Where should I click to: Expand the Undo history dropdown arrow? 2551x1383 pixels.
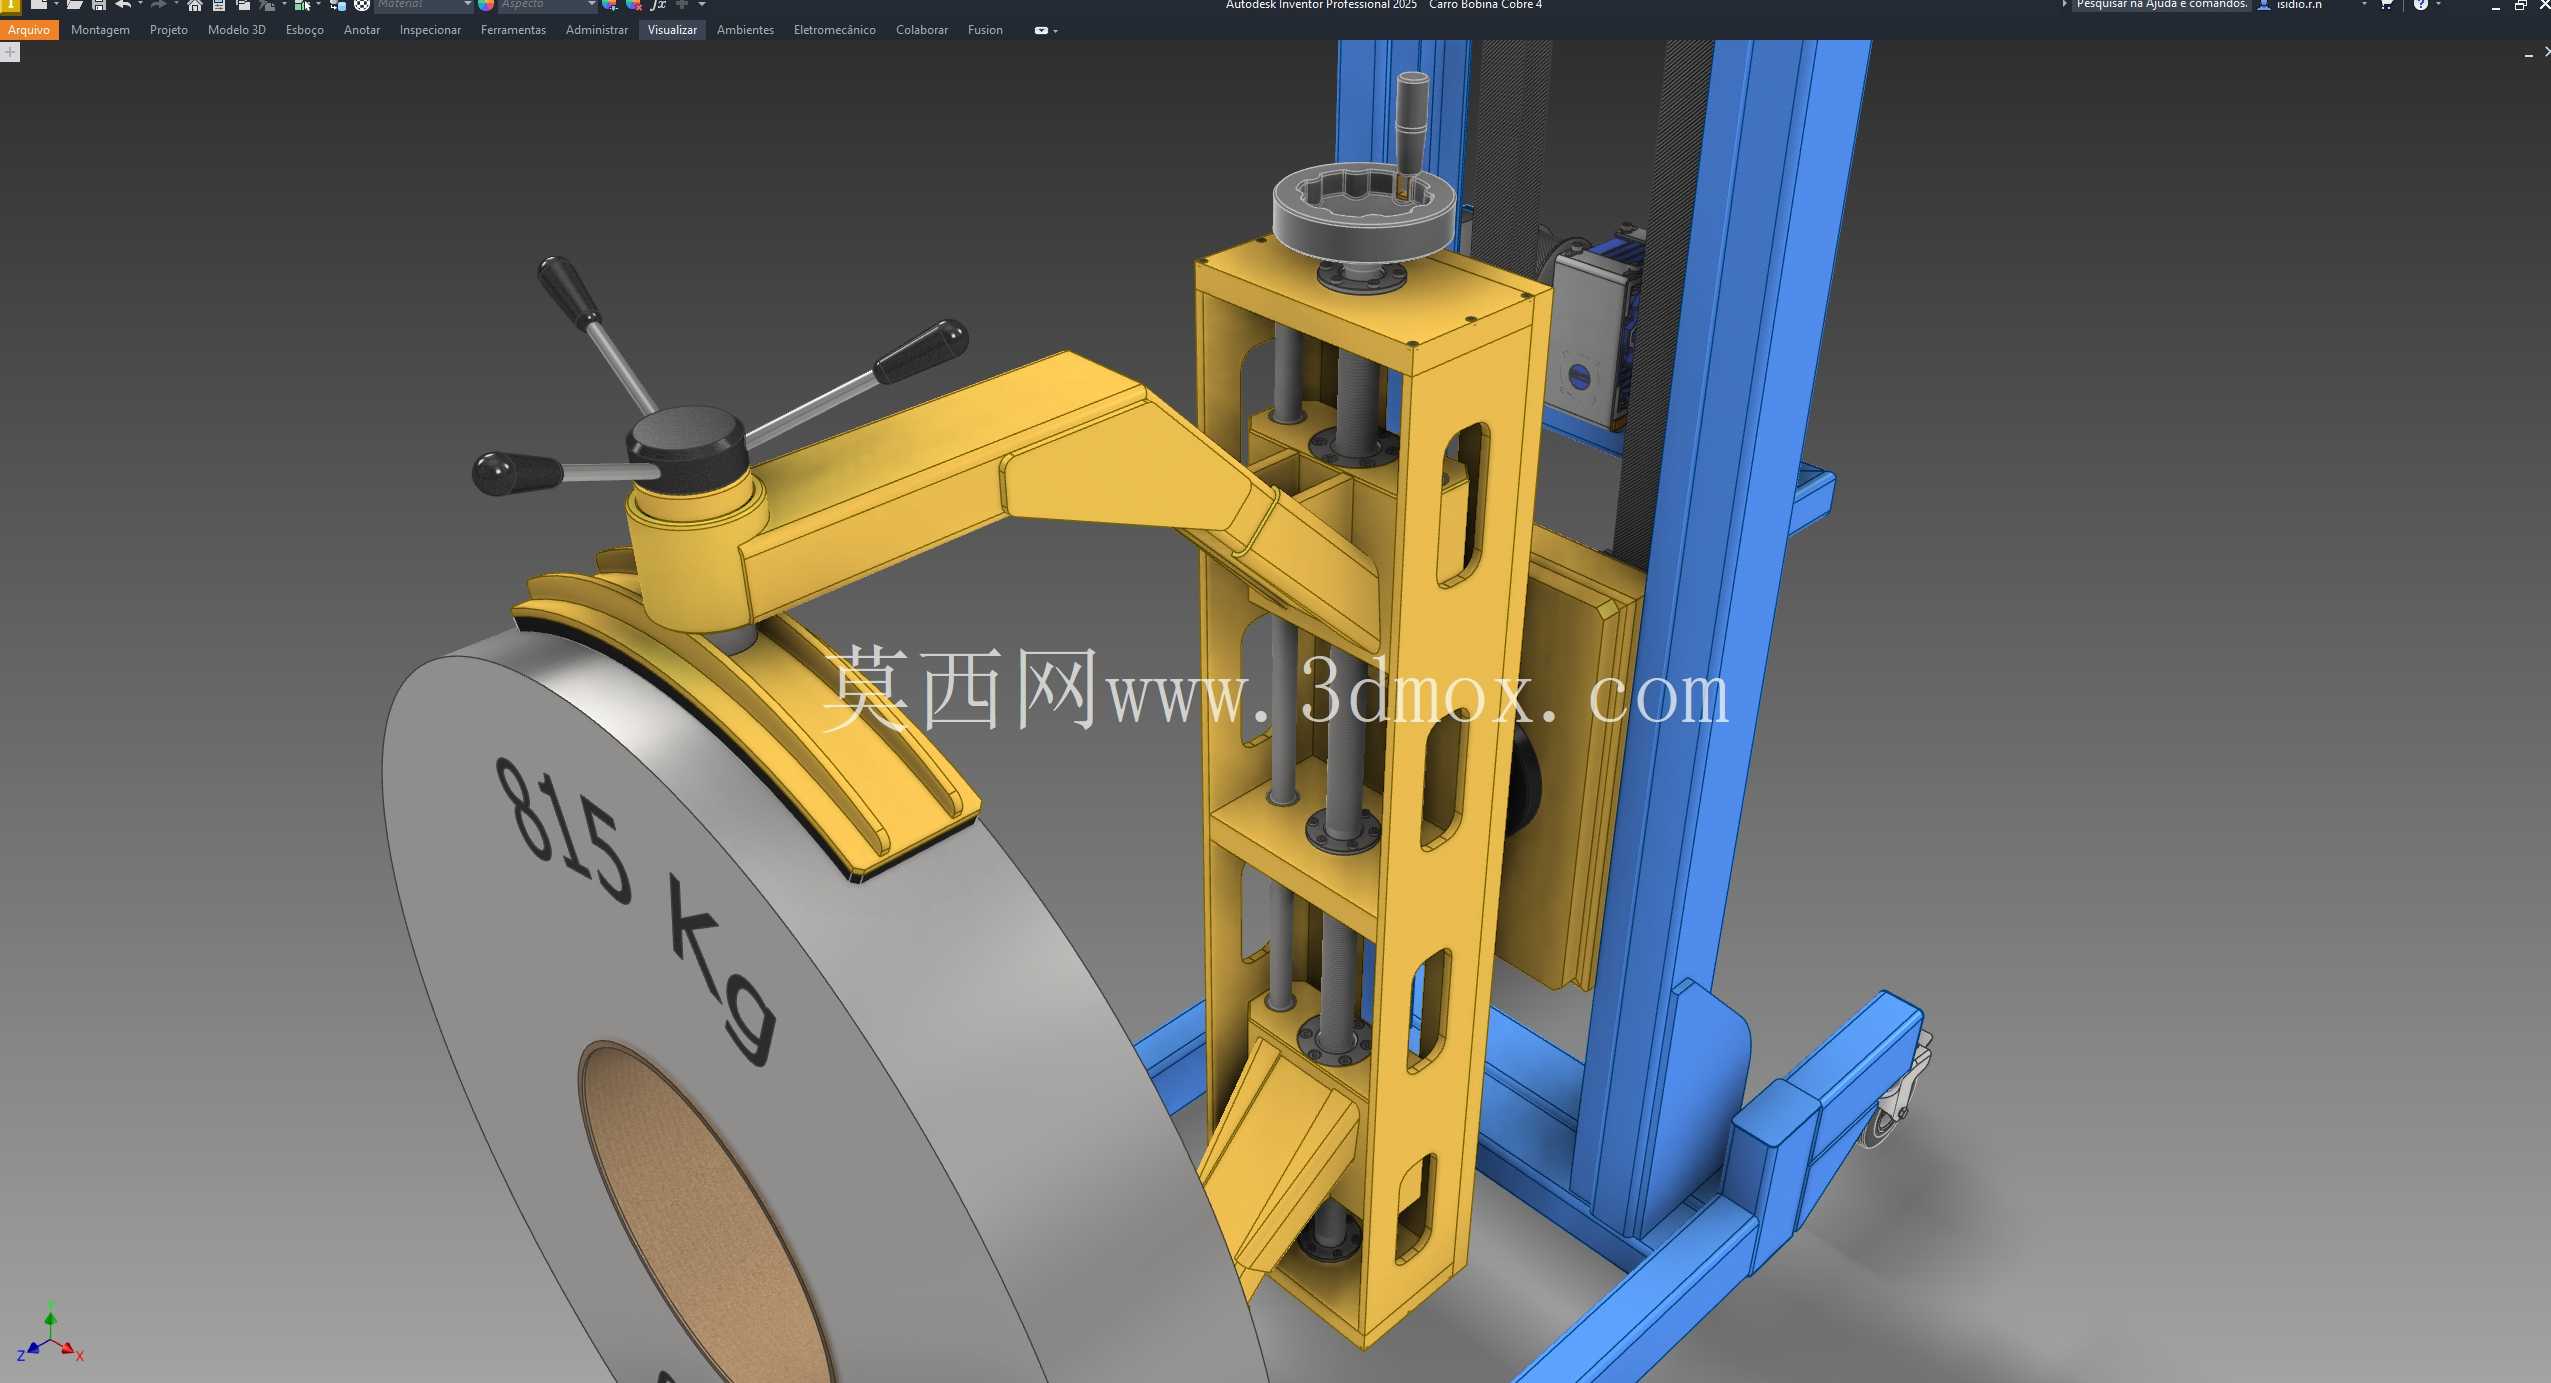tap(139, 5)
